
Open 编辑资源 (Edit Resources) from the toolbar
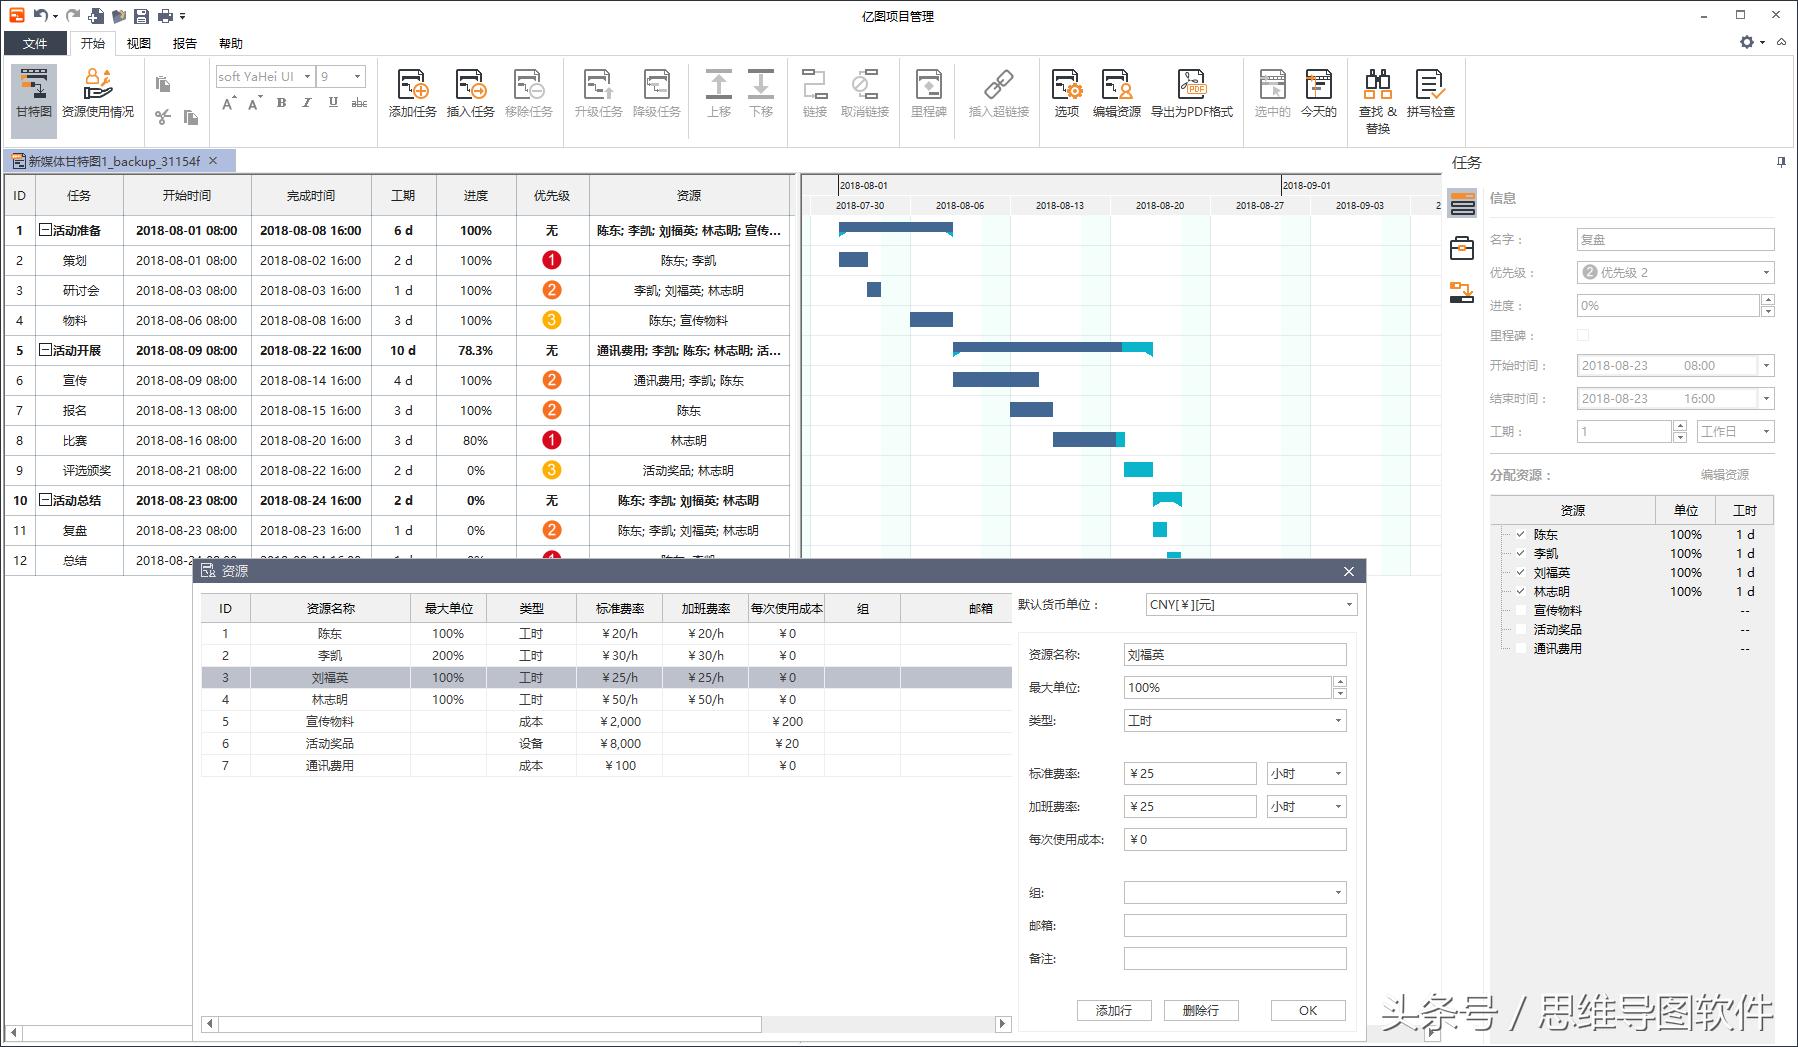(1116, 93)
